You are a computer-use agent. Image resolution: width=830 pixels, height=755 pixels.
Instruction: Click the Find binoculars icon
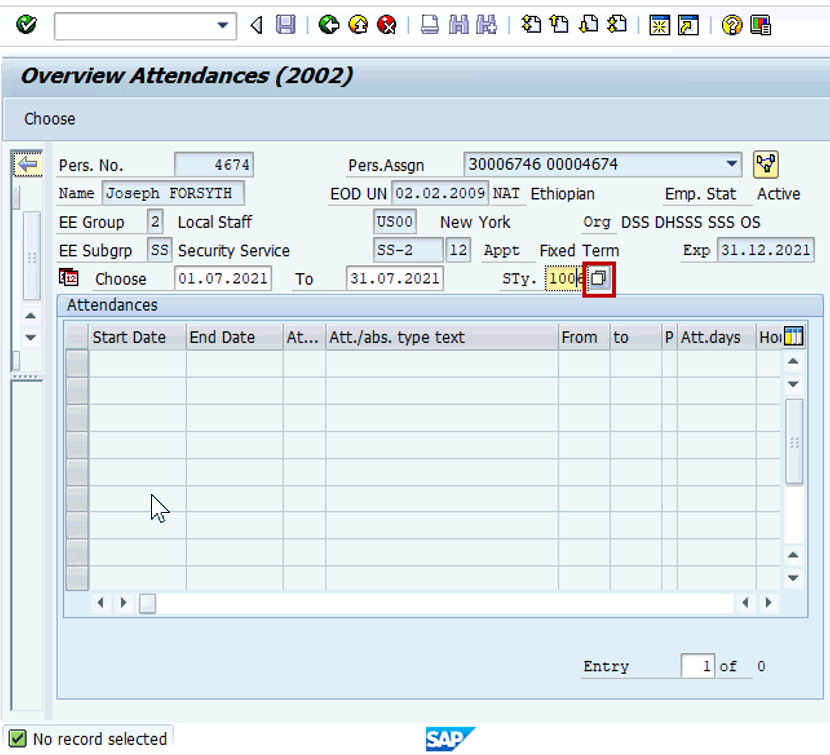pos(458,25)
